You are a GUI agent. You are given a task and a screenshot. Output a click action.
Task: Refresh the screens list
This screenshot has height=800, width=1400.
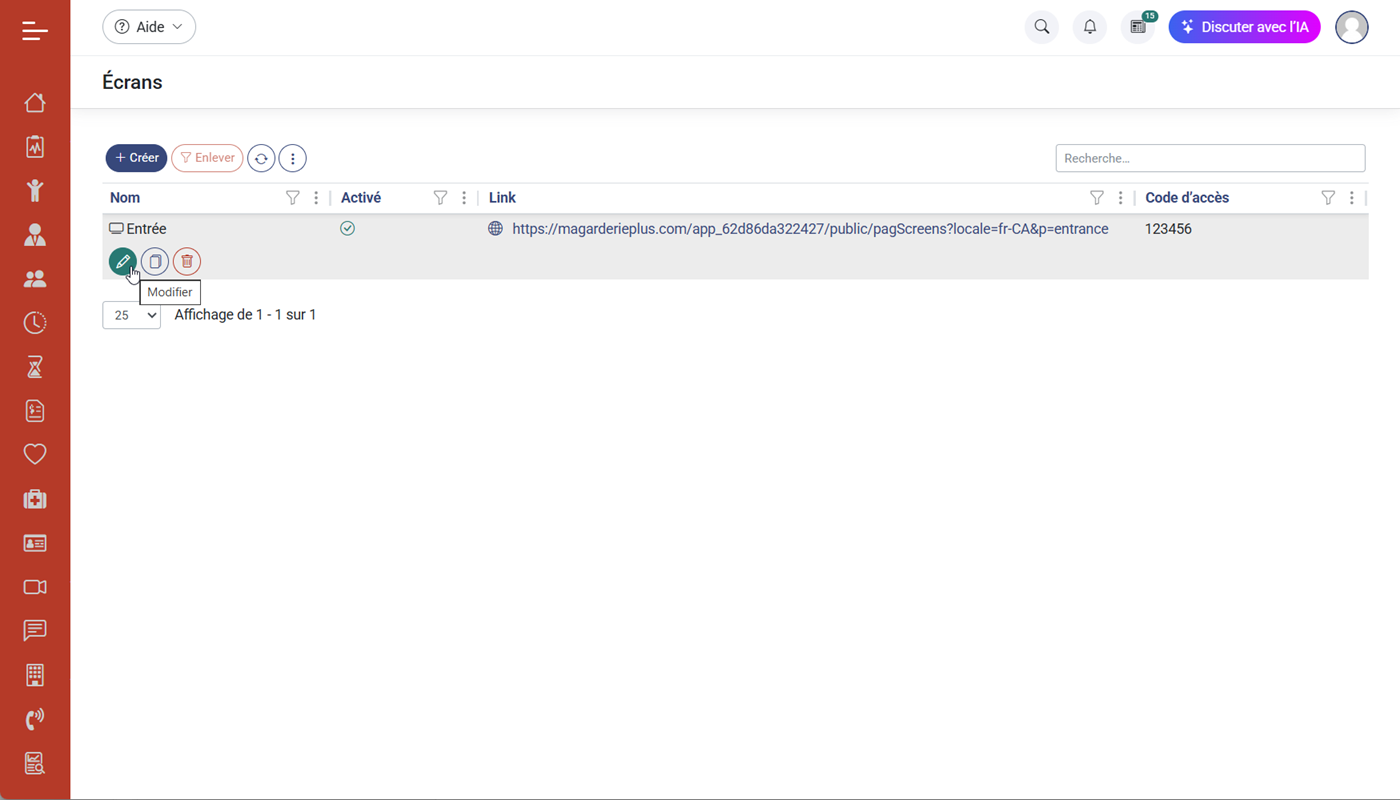(x=261, y=158)
